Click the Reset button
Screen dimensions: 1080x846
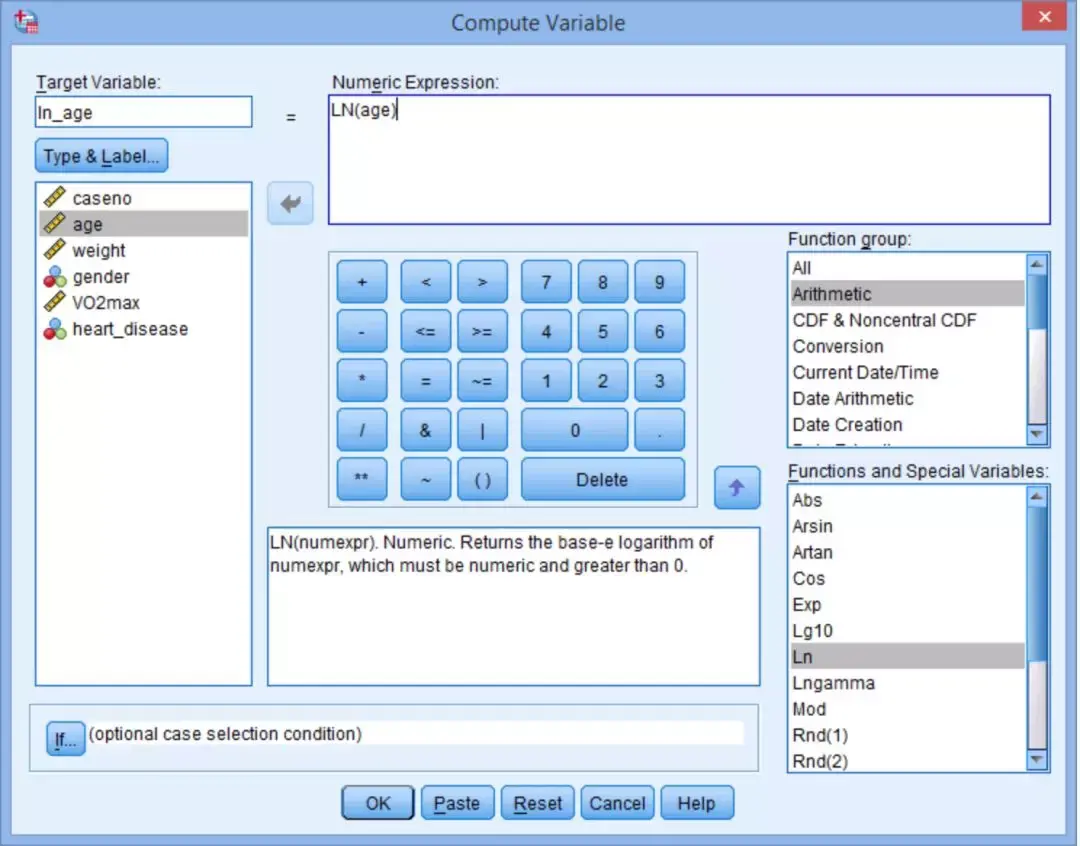coord(537,803)
